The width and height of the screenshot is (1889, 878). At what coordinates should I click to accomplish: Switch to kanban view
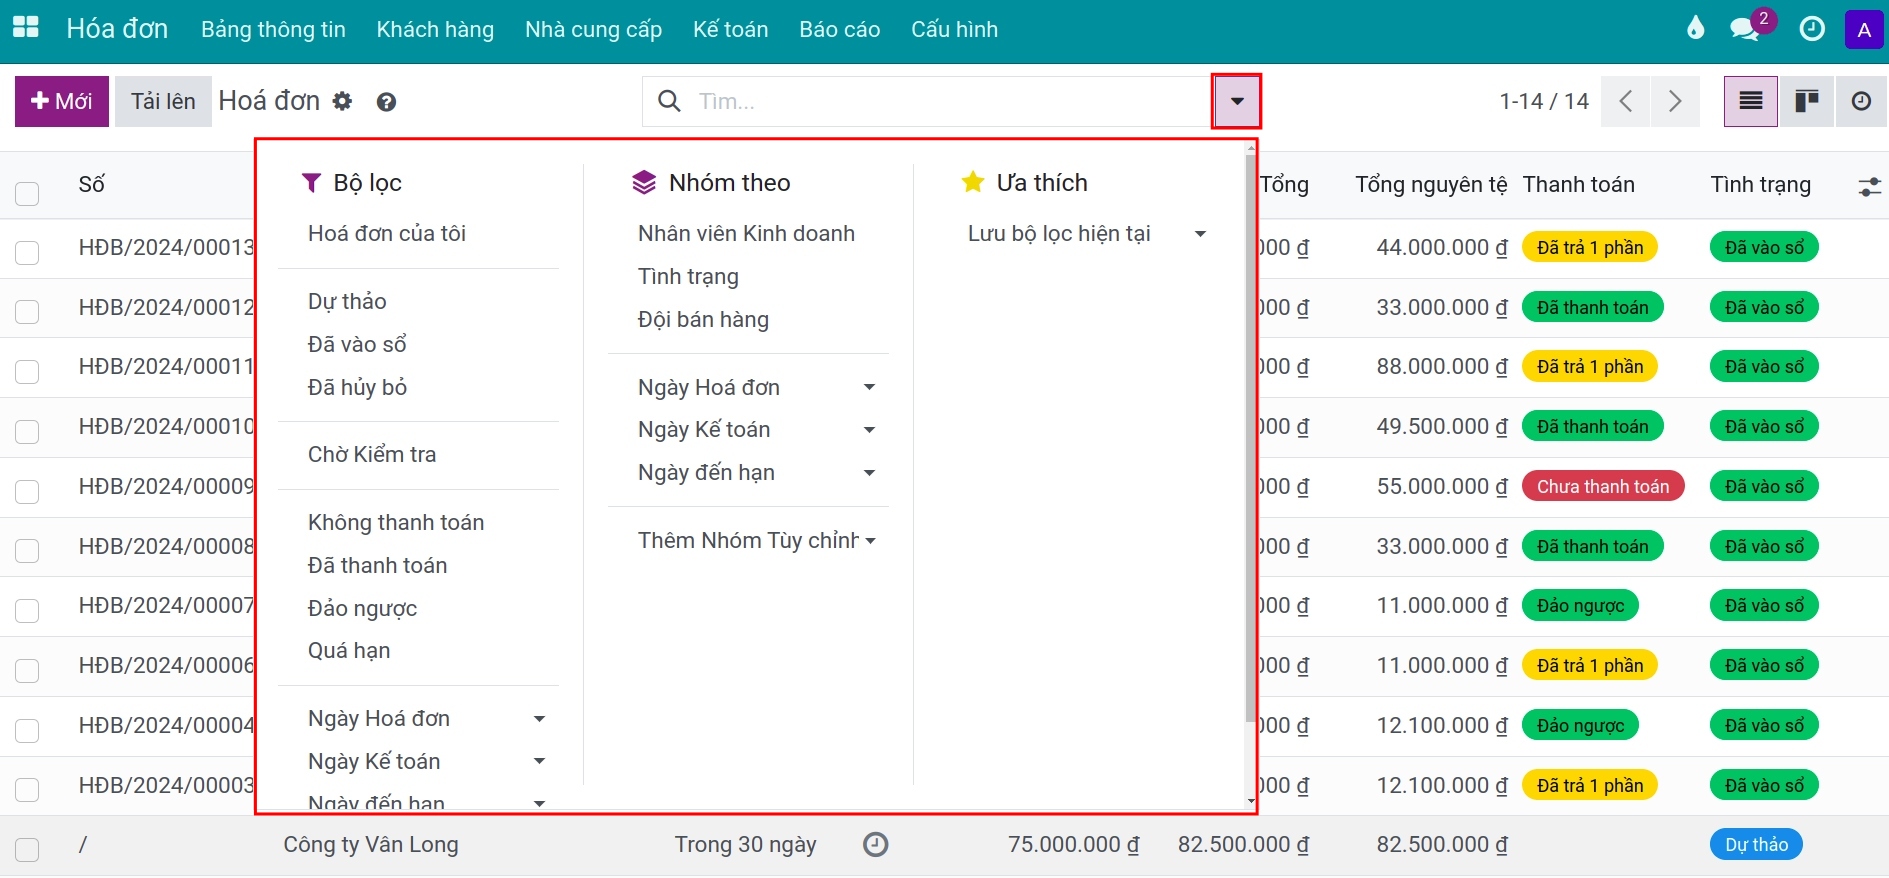pos(1806,101)
